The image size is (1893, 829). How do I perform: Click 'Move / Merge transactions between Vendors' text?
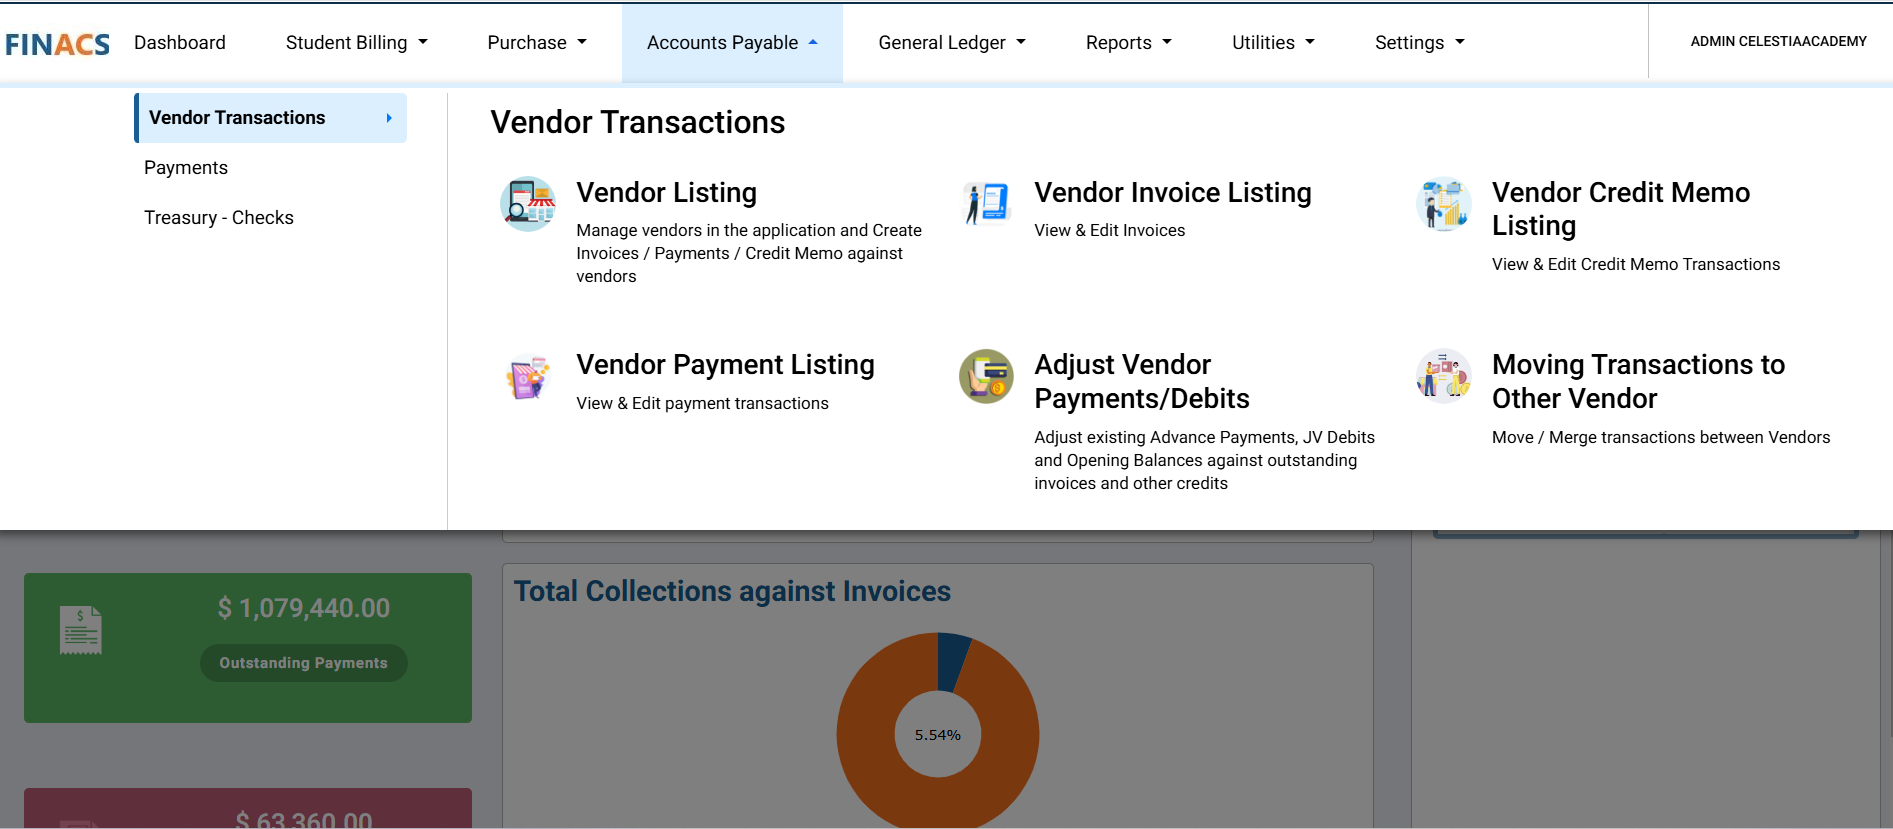(1661, 437)
